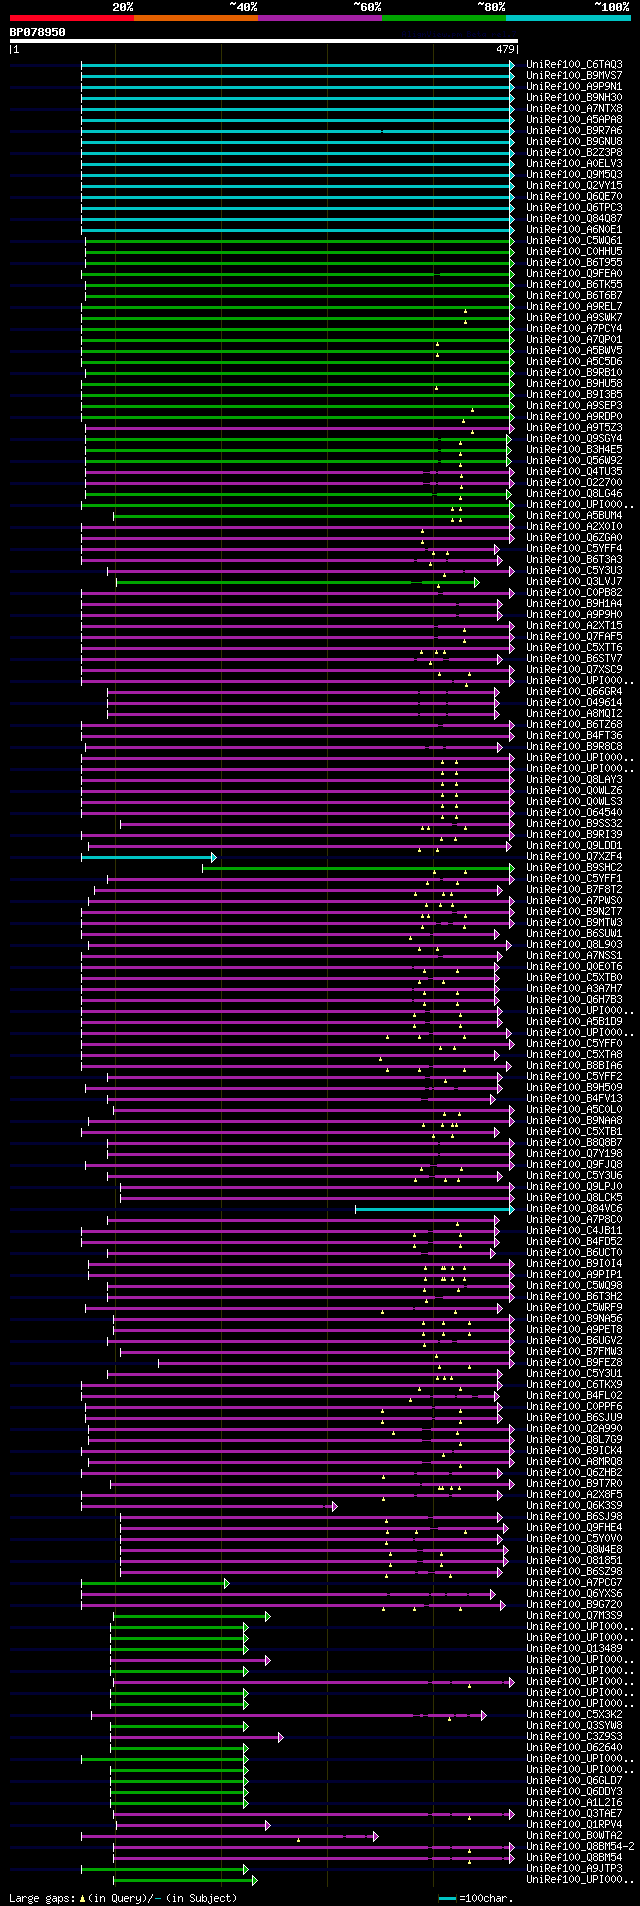This screenshot has height=1906, width=640.
Task: Select hit UniRef100_Q8L903
Action: [574, 945]
